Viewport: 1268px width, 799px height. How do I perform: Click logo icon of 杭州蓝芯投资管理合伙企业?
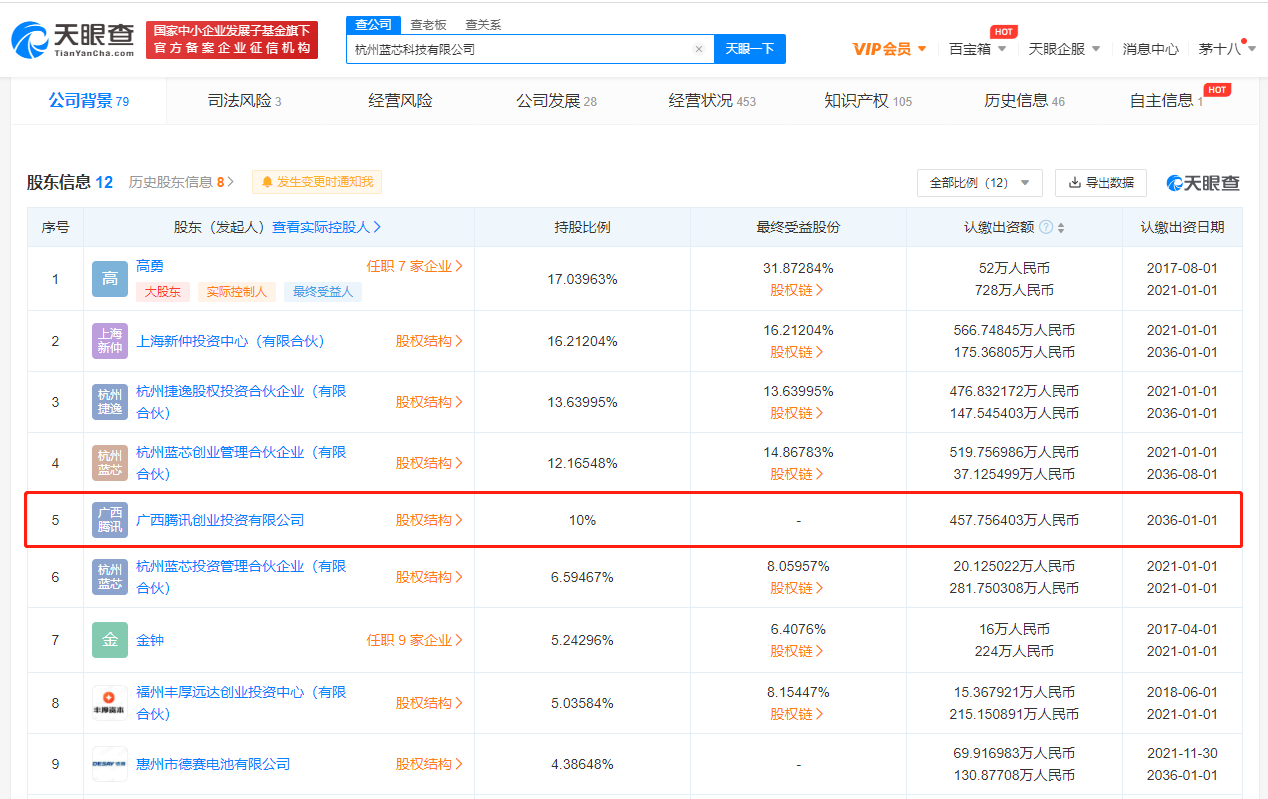(x=110, y=577)
